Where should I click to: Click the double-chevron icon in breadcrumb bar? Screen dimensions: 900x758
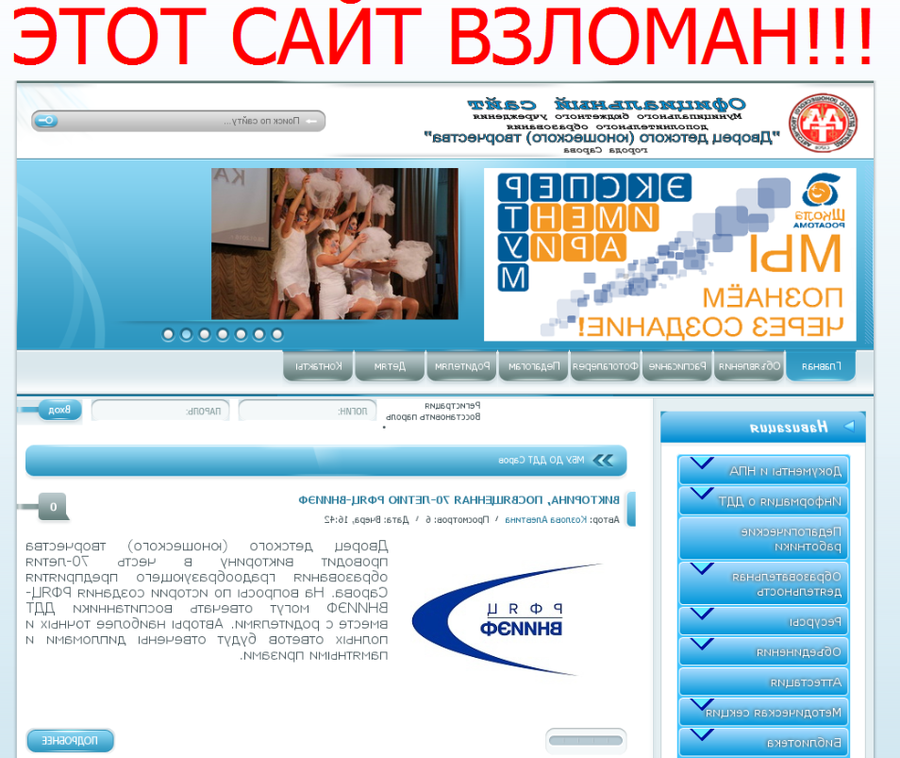point(604,460)
